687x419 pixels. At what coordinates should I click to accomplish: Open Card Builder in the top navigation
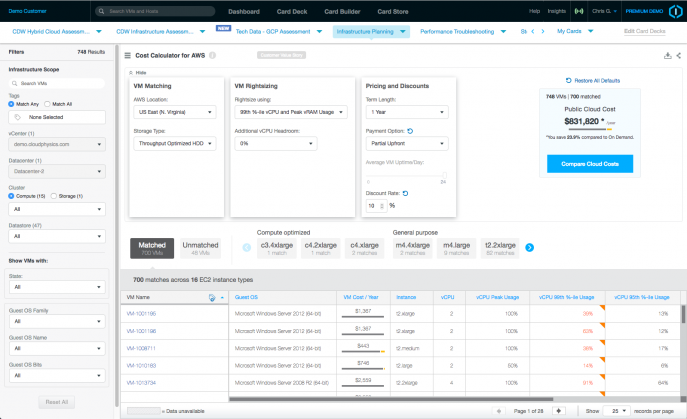342,11
